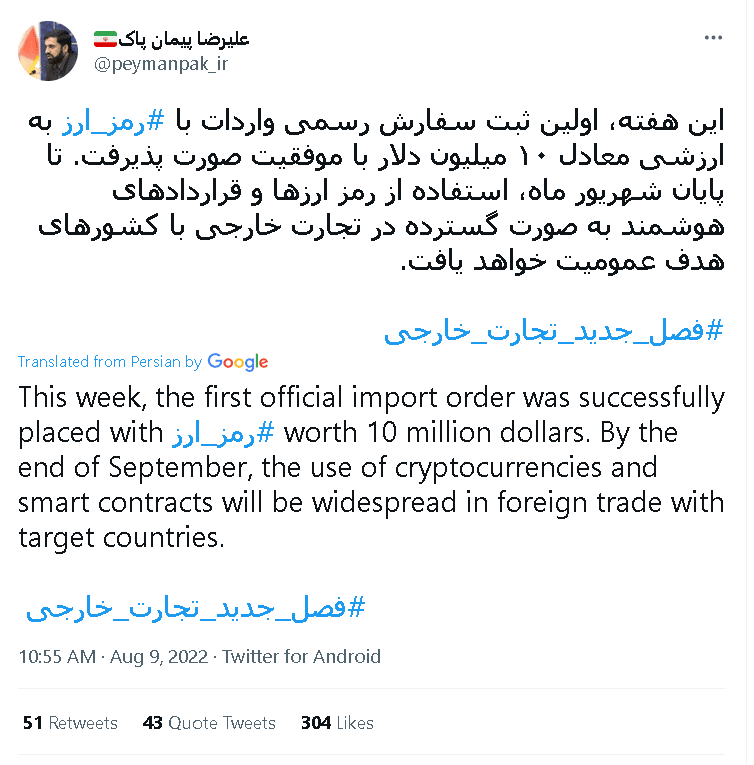Click the first line of the Persian tweet text

click(x=376, y=121)
